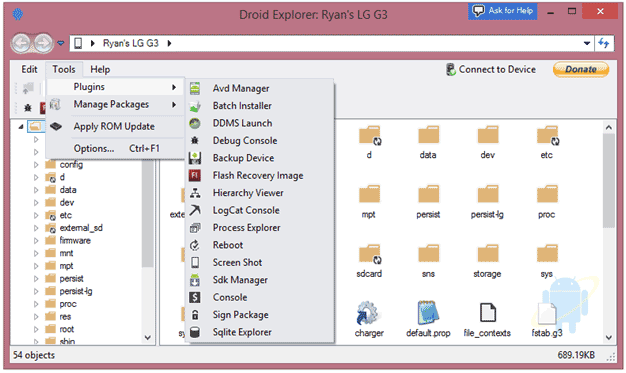Screen dimensions: 626x373
Task: Open the data folder icon in file pane
Action: [428, 135]
